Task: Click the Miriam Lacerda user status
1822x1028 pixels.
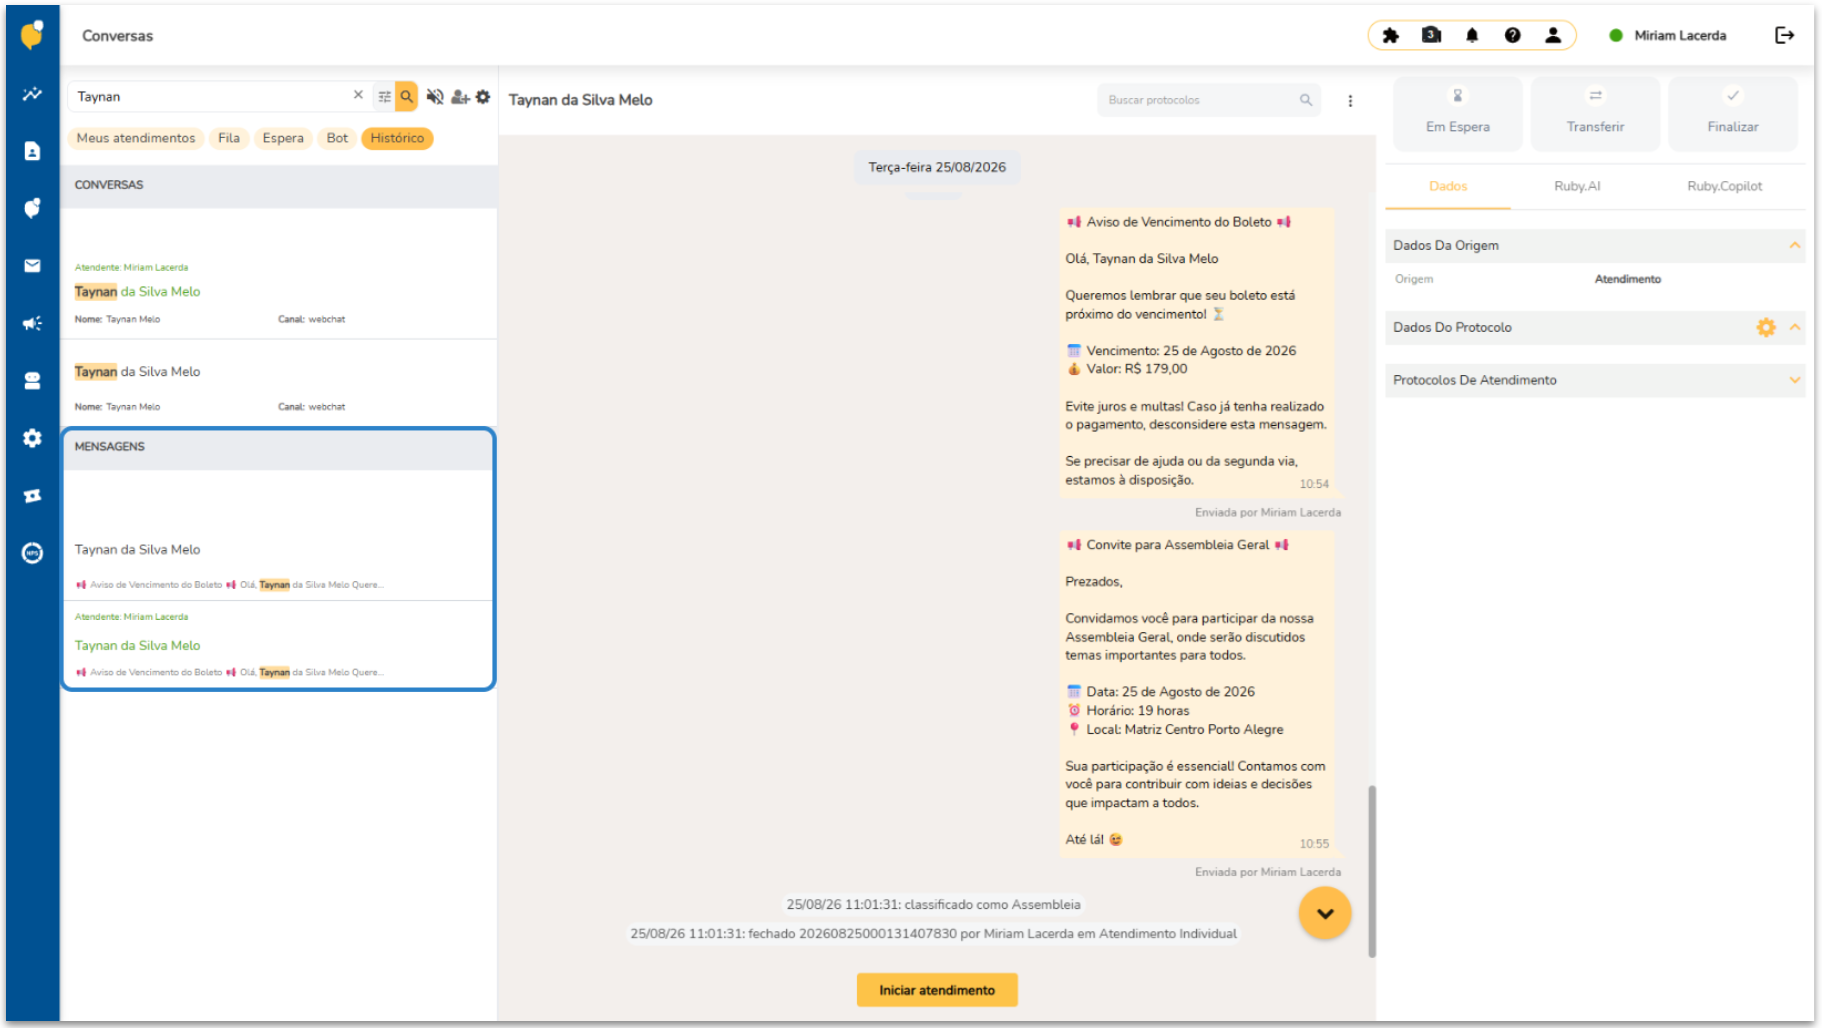Action: 1667,35
